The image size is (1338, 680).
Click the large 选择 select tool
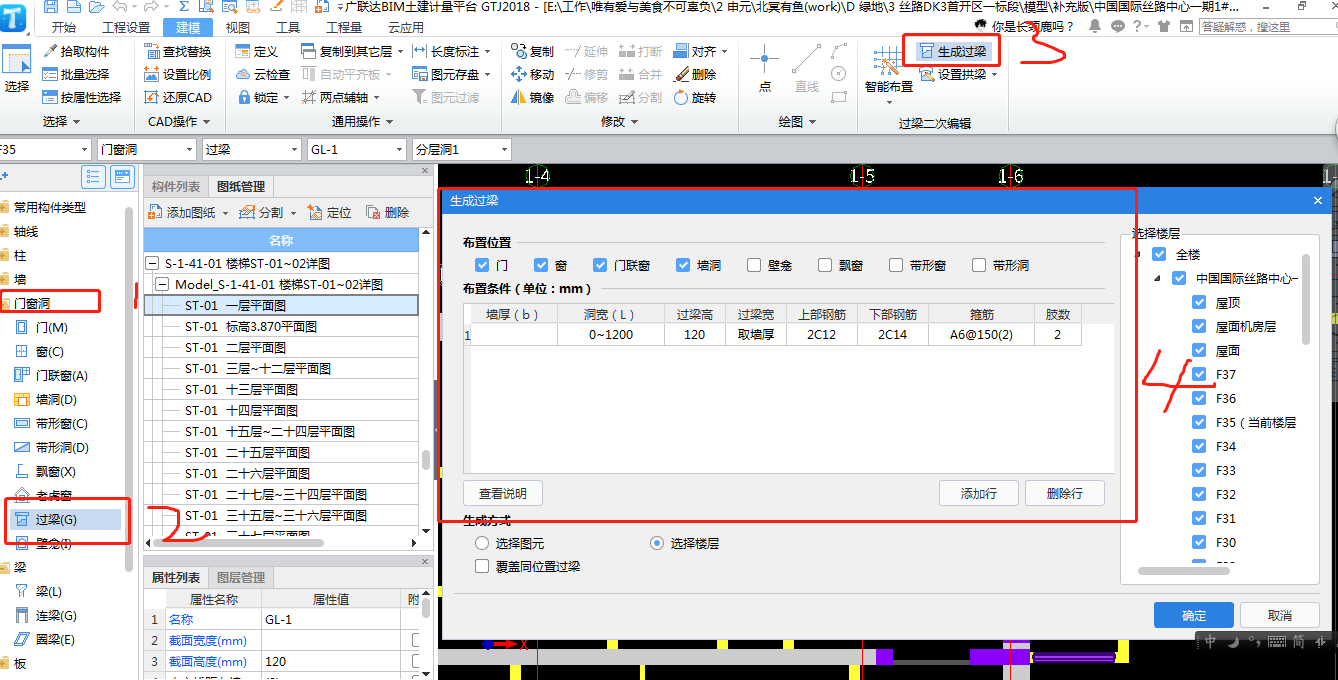[17, 70]
